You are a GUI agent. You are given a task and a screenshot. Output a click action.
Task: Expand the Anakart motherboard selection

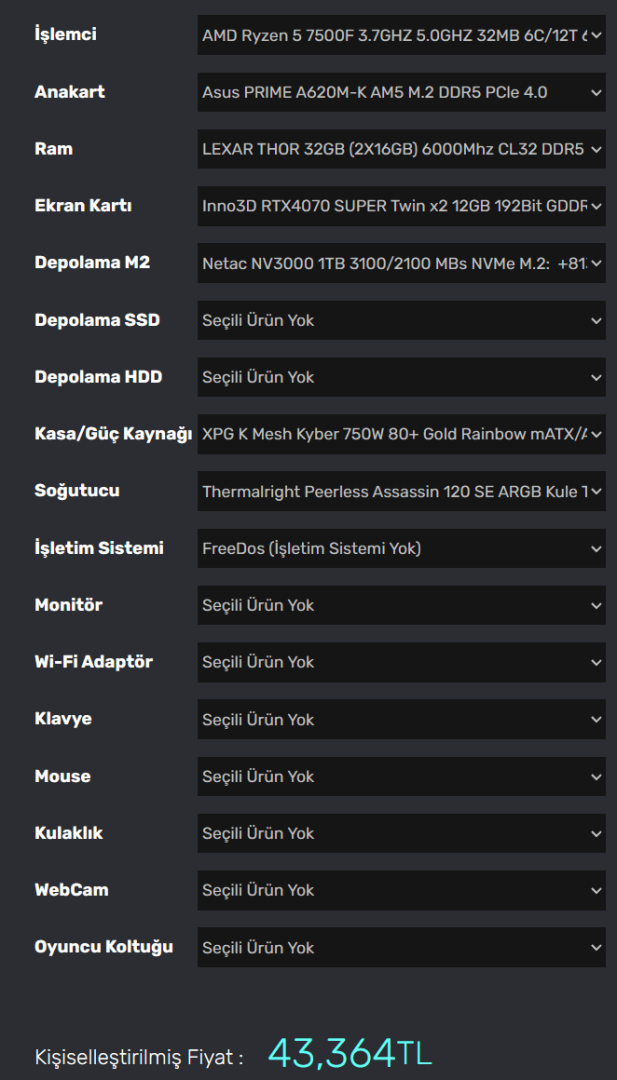click(x=401, y=92)
